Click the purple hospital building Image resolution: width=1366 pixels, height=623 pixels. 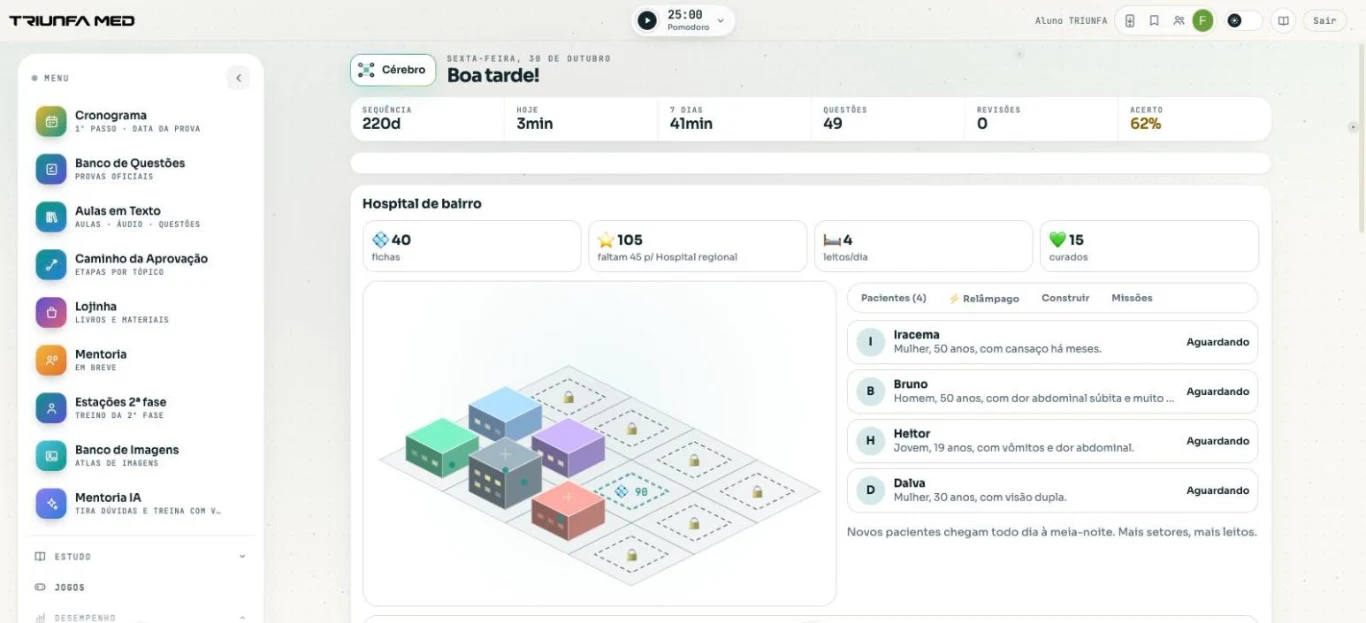[x=568, y=446]
